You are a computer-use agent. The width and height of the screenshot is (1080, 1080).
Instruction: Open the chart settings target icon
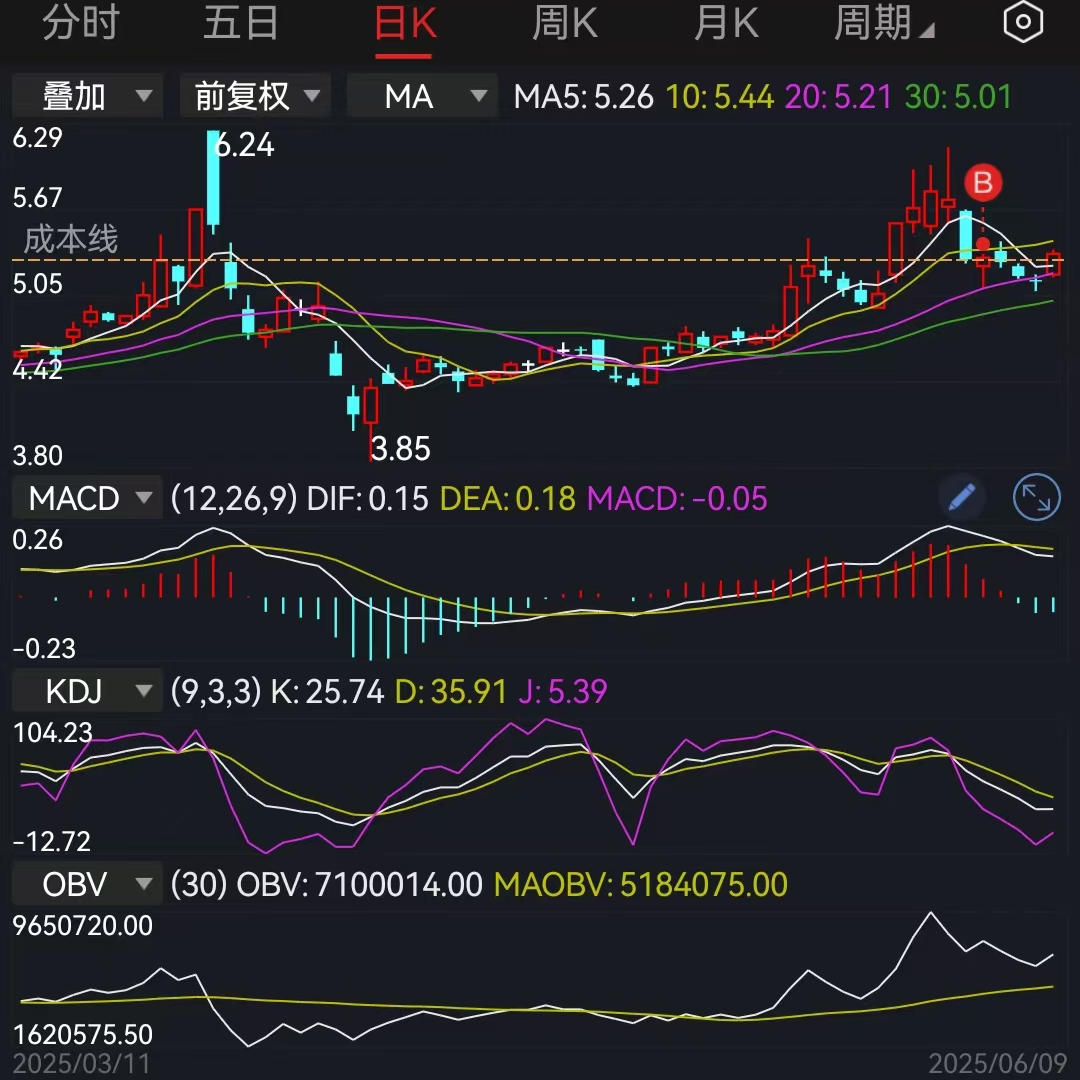pyautogui.click(x=1022, y=21)
